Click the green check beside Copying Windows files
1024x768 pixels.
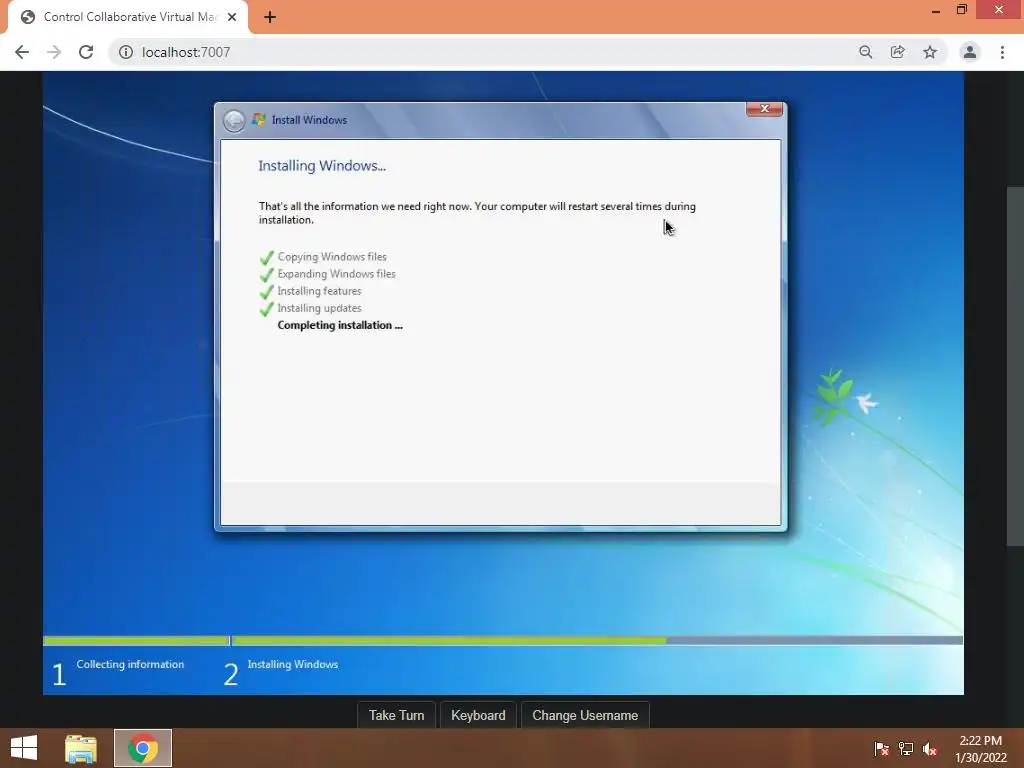coord(266,257)
